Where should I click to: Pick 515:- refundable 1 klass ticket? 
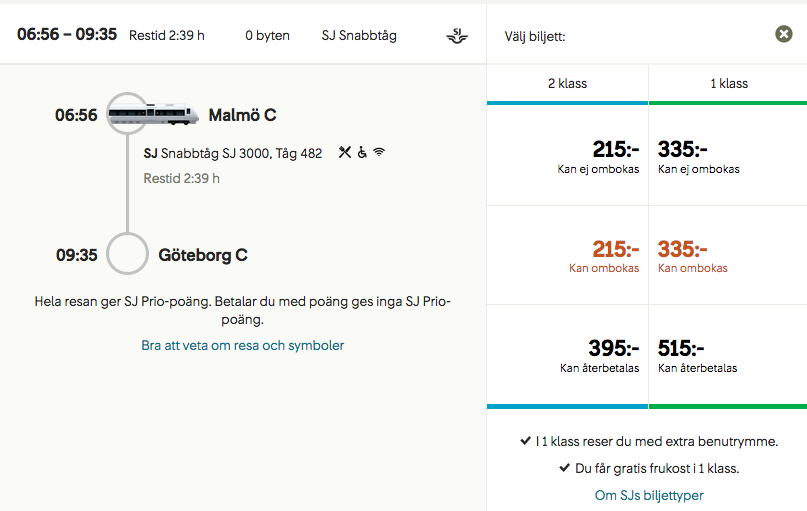coord(728,355)
